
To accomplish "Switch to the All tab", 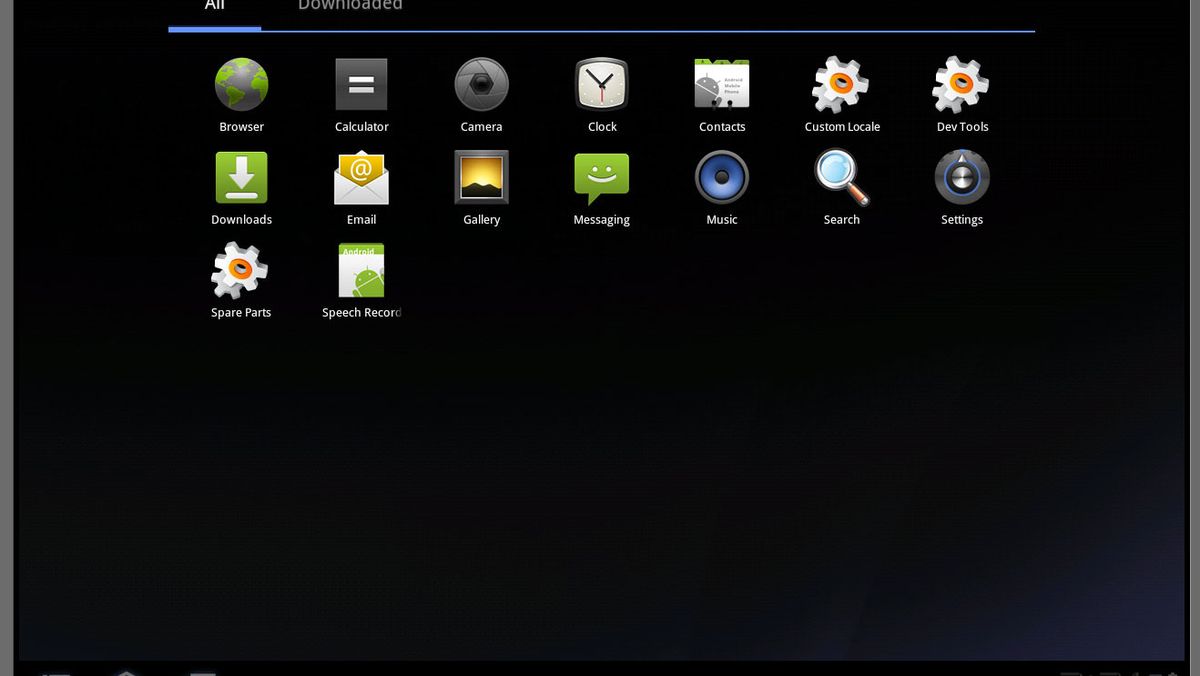I will (214, 8).
